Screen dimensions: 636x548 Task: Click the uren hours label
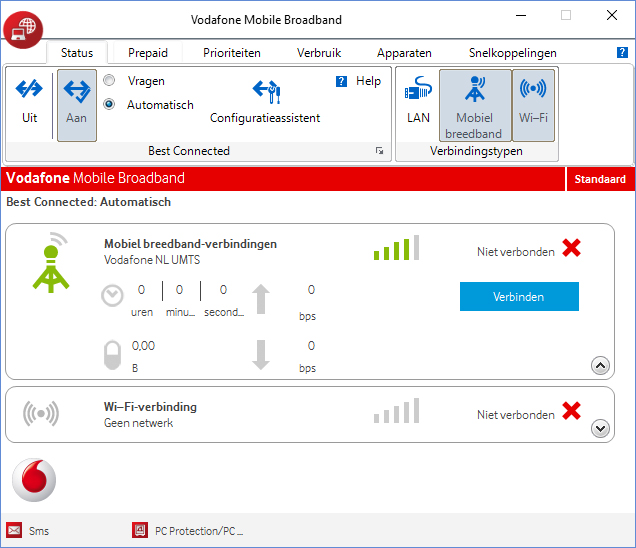[x=142, y=312]
